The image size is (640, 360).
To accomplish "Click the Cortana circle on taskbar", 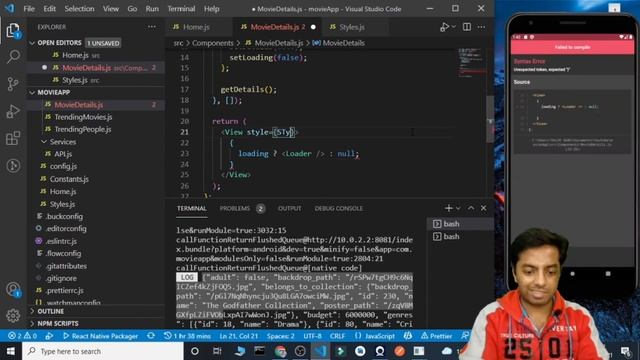I will click(x=195, y=351).
